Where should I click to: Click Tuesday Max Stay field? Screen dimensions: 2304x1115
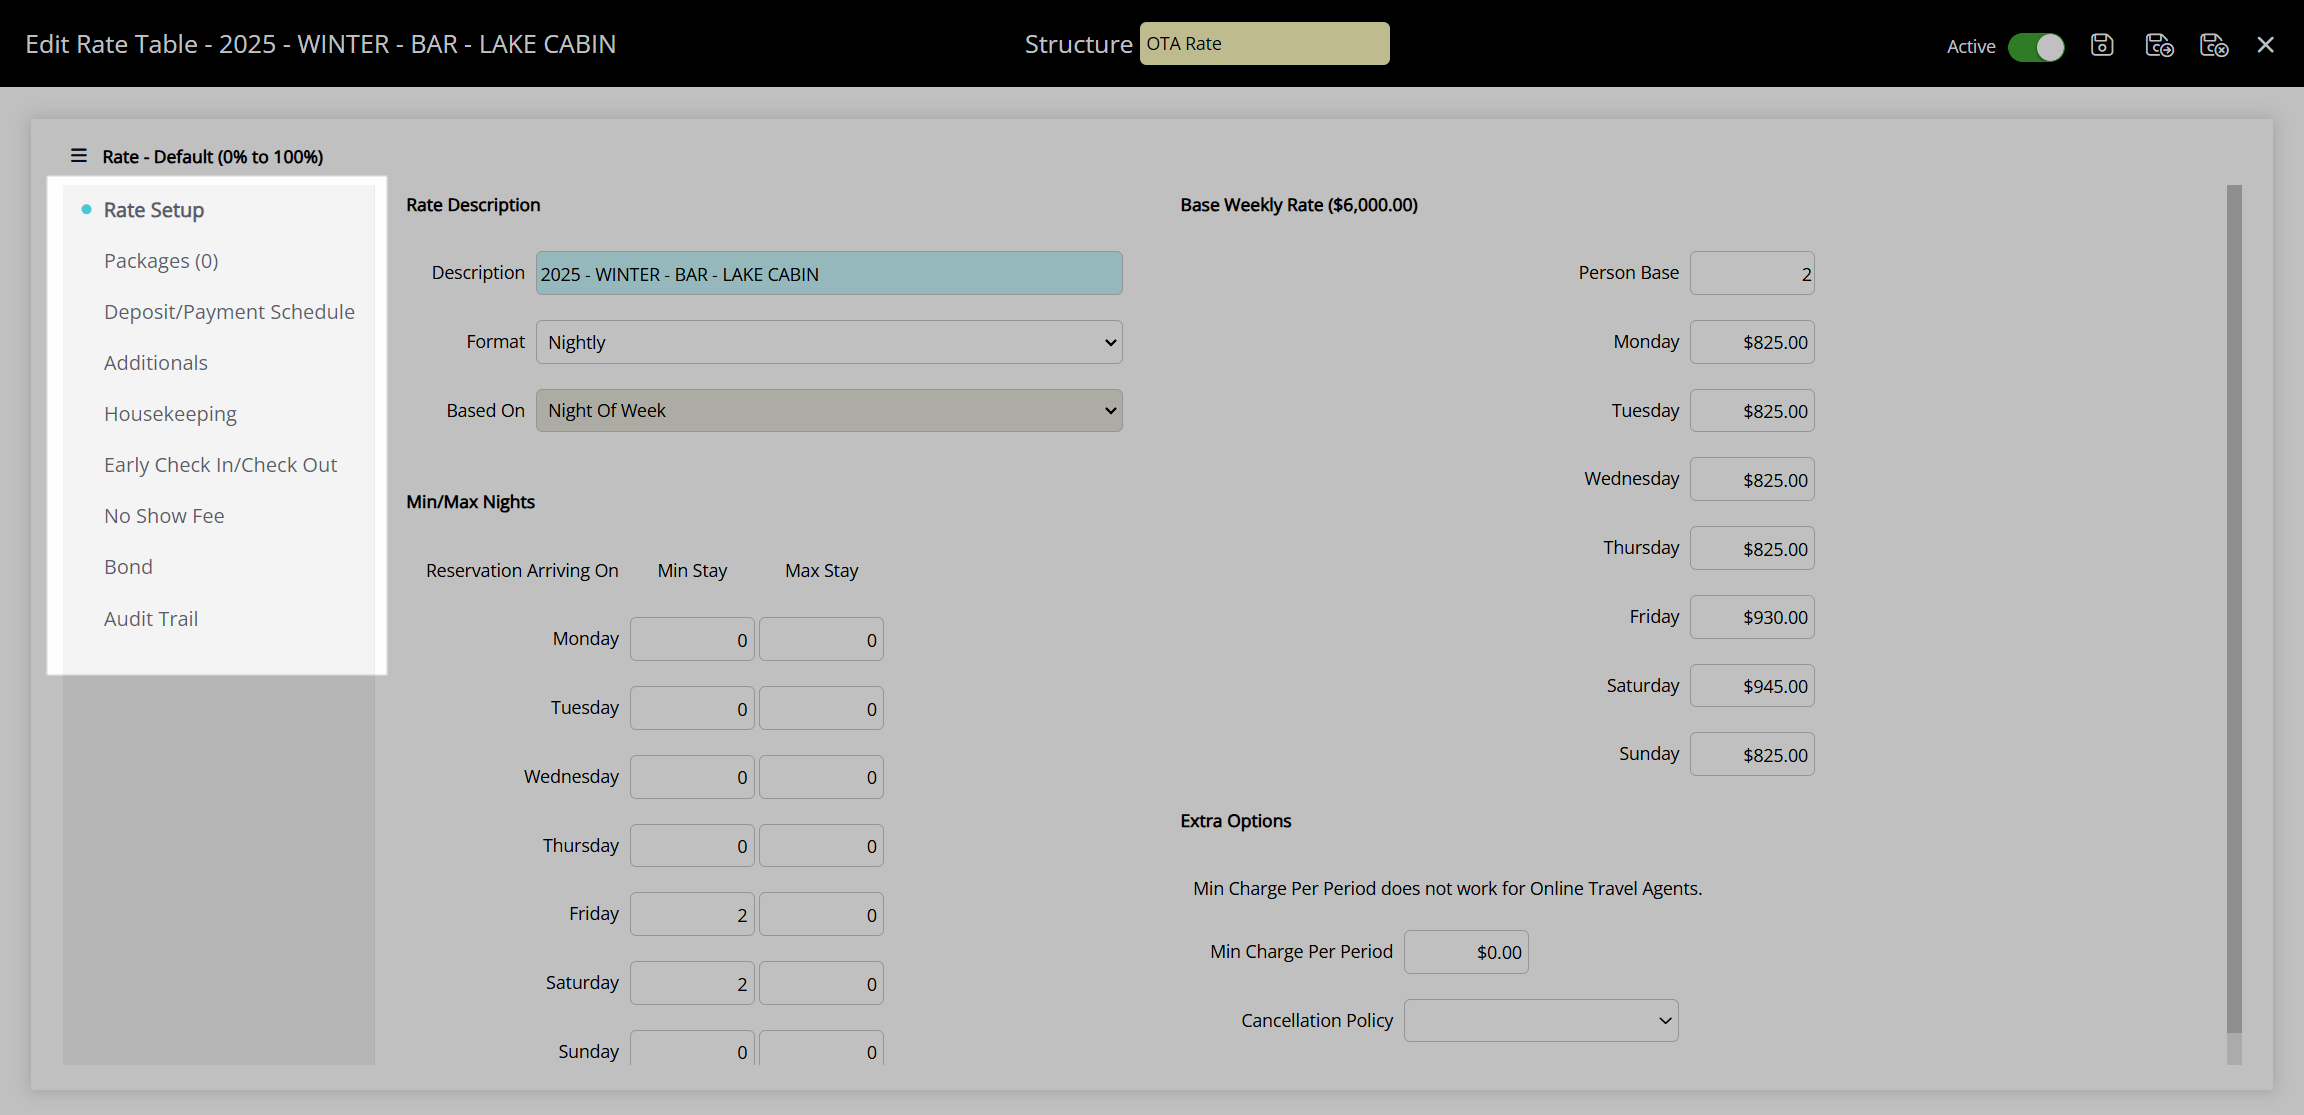coord(821,708)
